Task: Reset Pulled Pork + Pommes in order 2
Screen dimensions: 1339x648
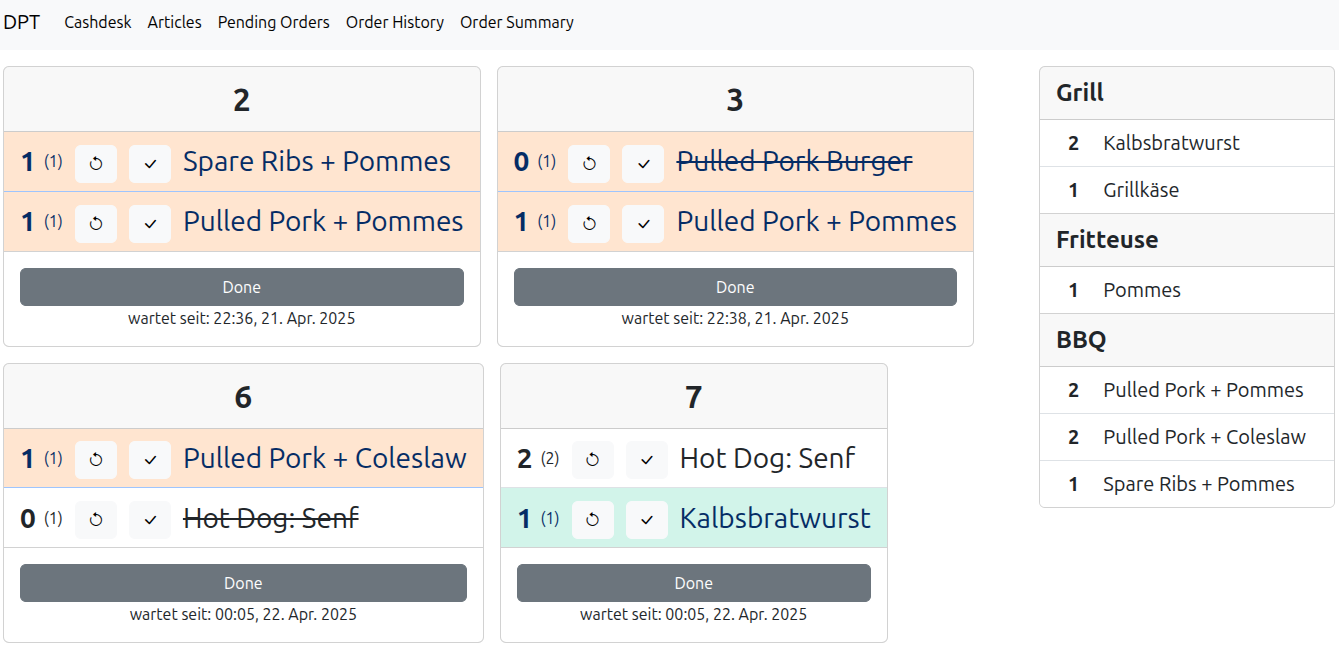Action: pos(96,223)
